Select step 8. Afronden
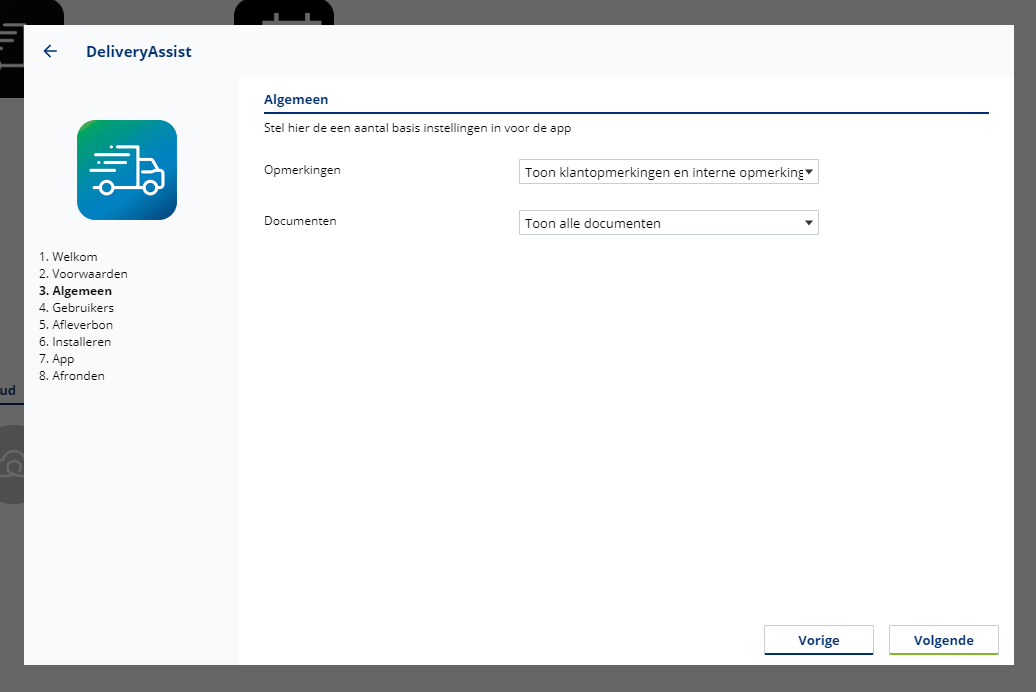 (x=71, y=376)
